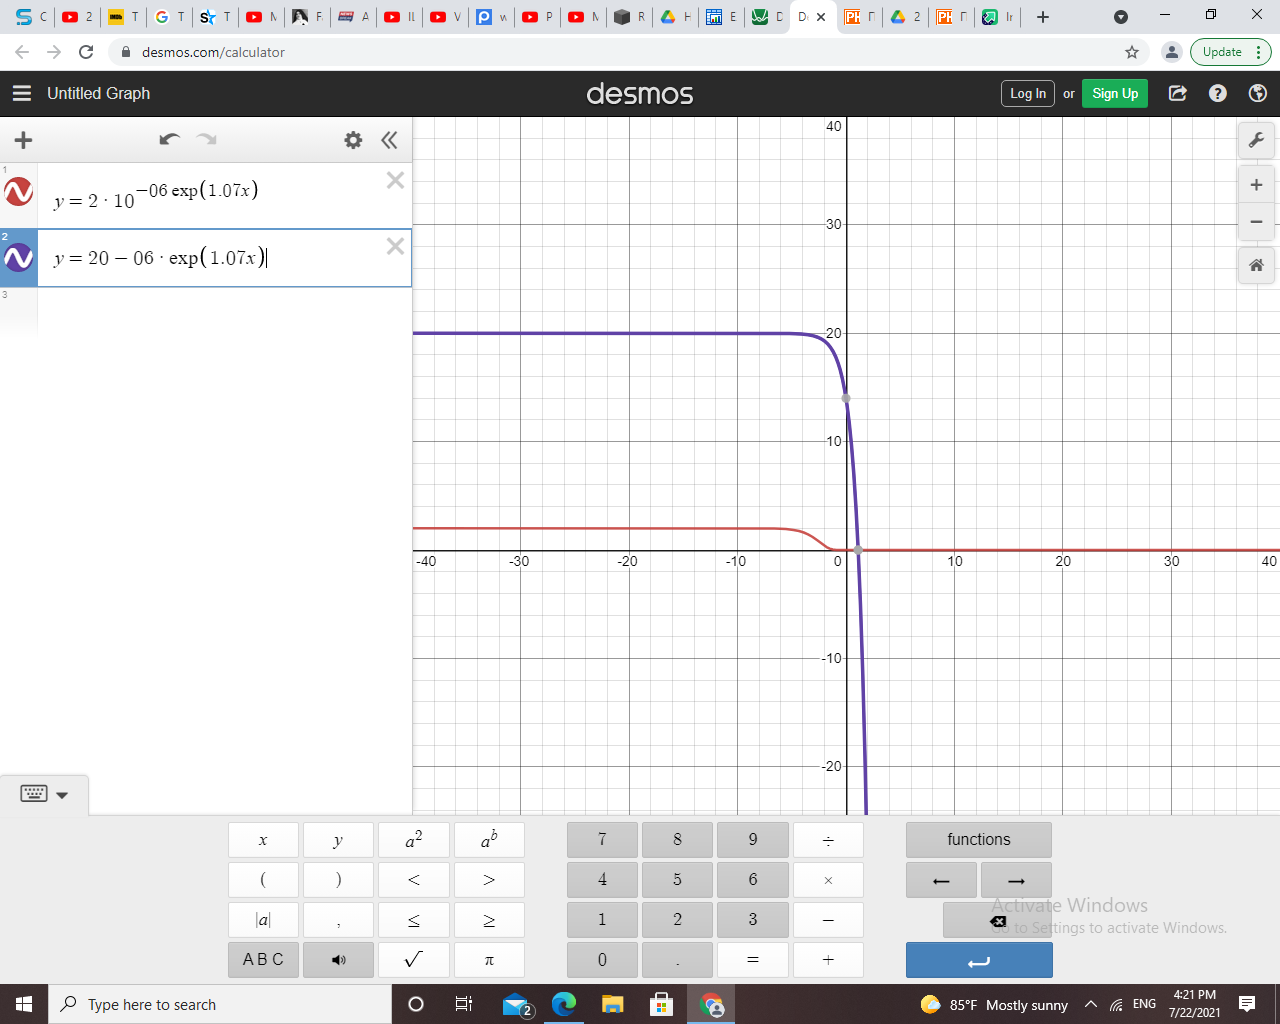1280x1024 pixels.
Task: Open the language globe menu
Action: pyautogui.click(x=1258, y=93)
